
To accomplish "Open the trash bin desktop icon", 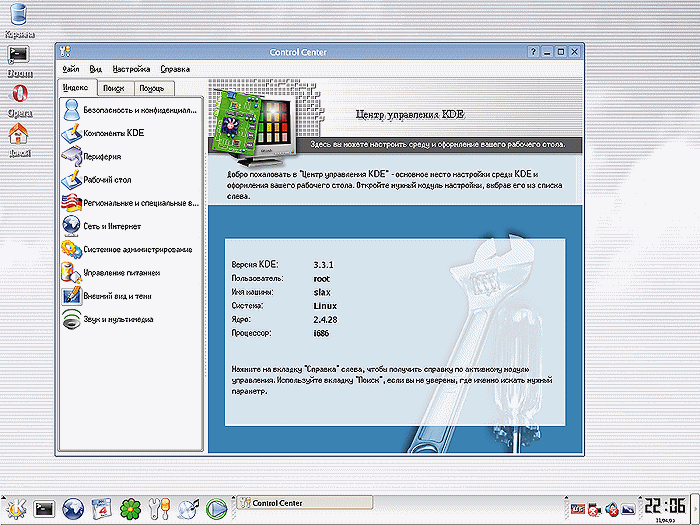I will (19, 13).
